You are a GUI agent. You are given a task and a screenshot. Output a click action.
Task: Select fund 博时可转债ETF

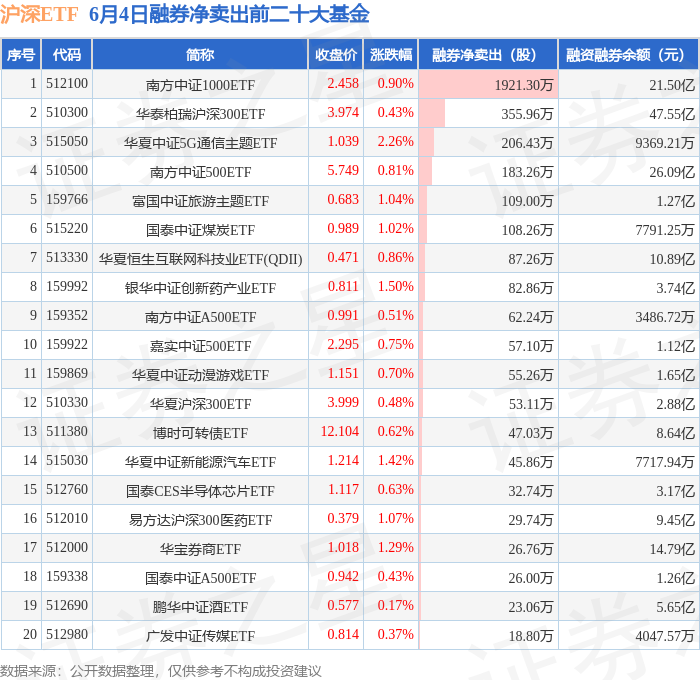pos(200,433)
